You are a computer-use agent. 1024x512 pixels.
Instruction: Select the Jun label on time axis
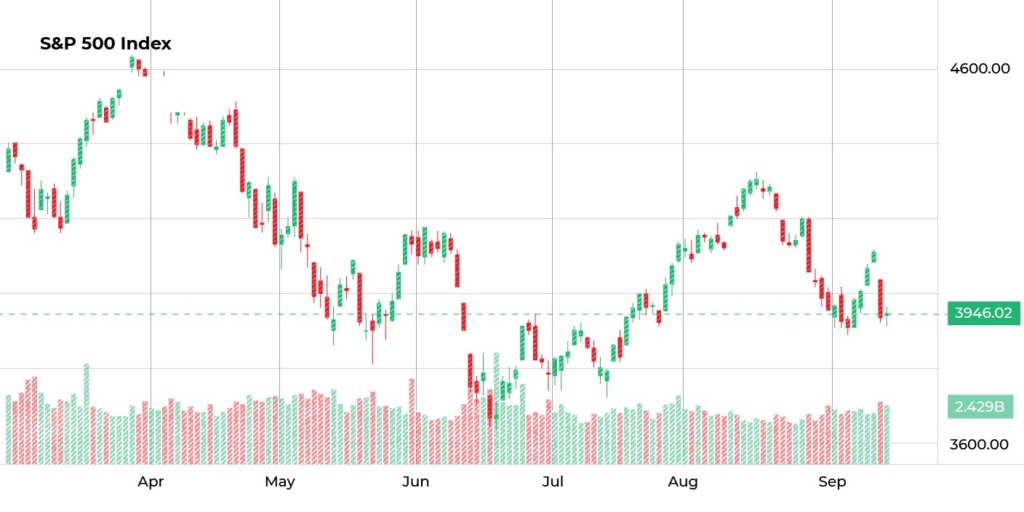(x=415, y=483)
